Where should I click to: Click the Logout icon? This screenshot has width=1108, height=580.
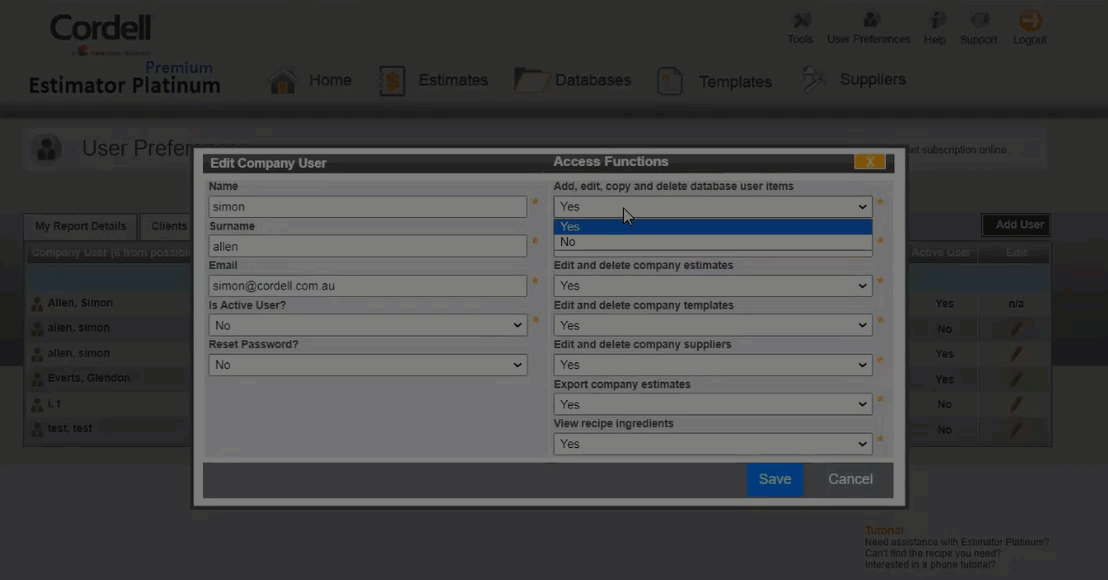(x=1030, y=20)
